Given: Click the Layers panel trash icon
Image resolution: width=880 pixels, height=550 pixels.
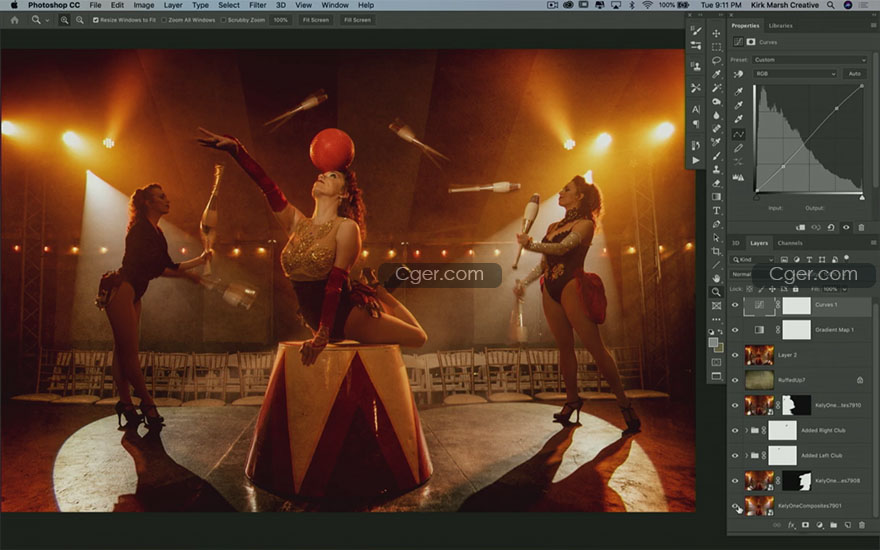Looking at the screenshot, I should (x=862, y=525).
